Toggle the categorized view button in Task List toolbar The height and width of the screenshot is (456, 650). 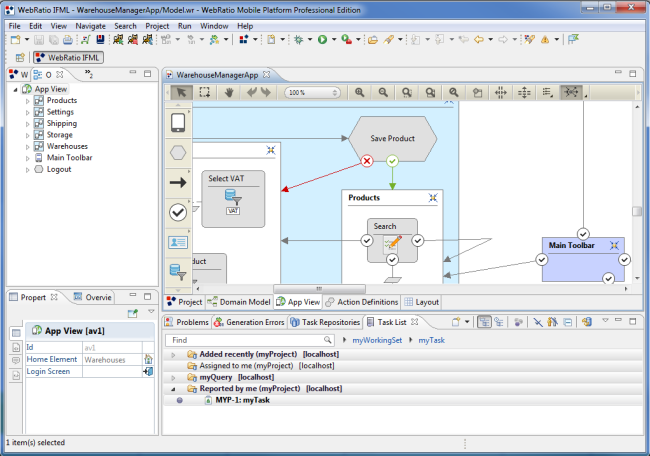[x=484, y=322]
